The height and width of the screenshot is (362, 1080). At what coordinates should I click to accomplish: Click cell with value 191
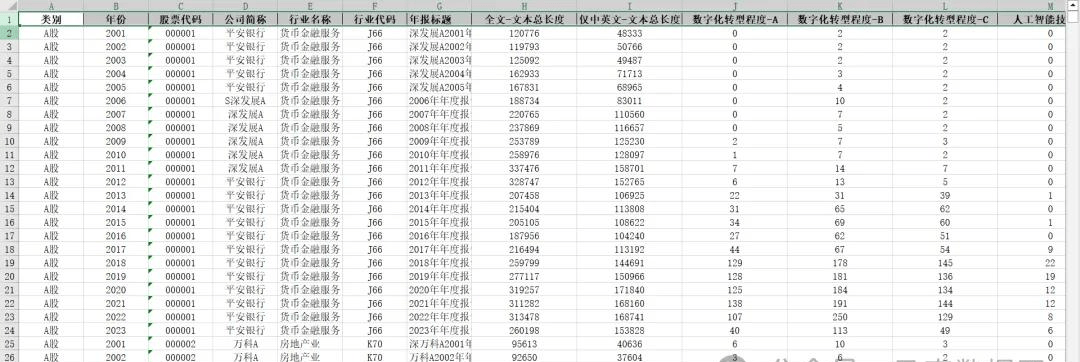[840, 304]
